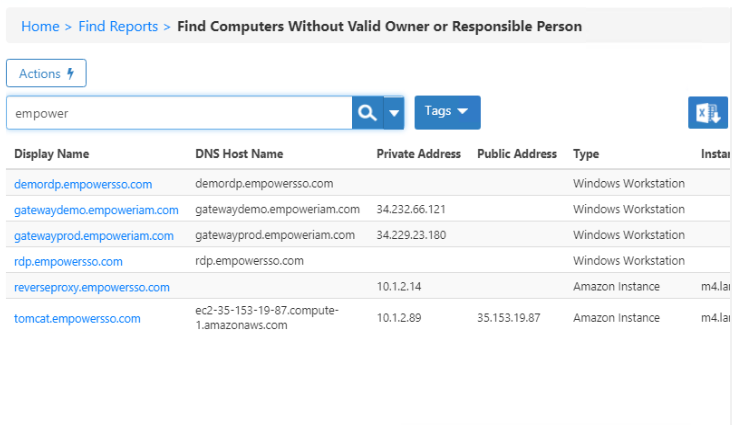
Task: Export results with the Excel icon
Action: [x=708, y=113]
